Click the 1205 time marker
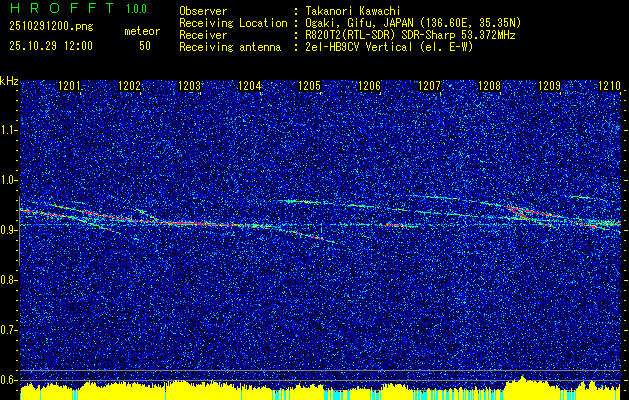The height and width of the screenshot is (400, 629). pyautogui.click(x=310, y=85)
